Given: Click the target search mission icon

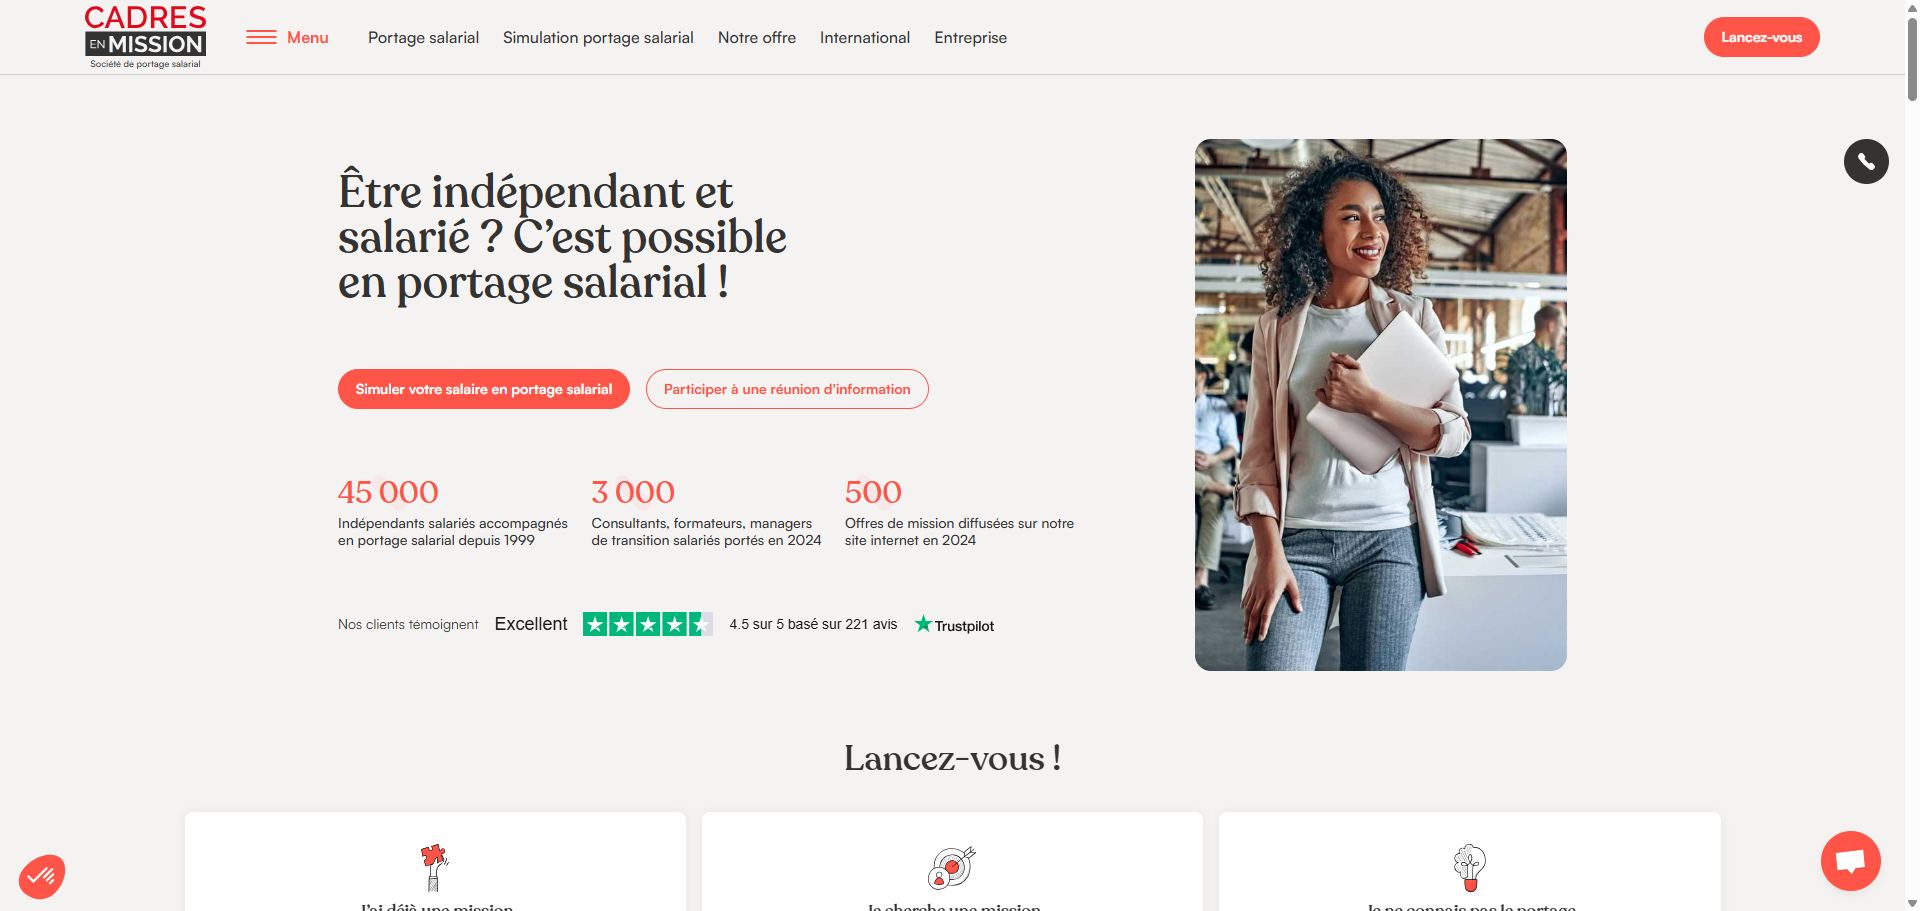Looking at the screenshot, I should 952,867.
